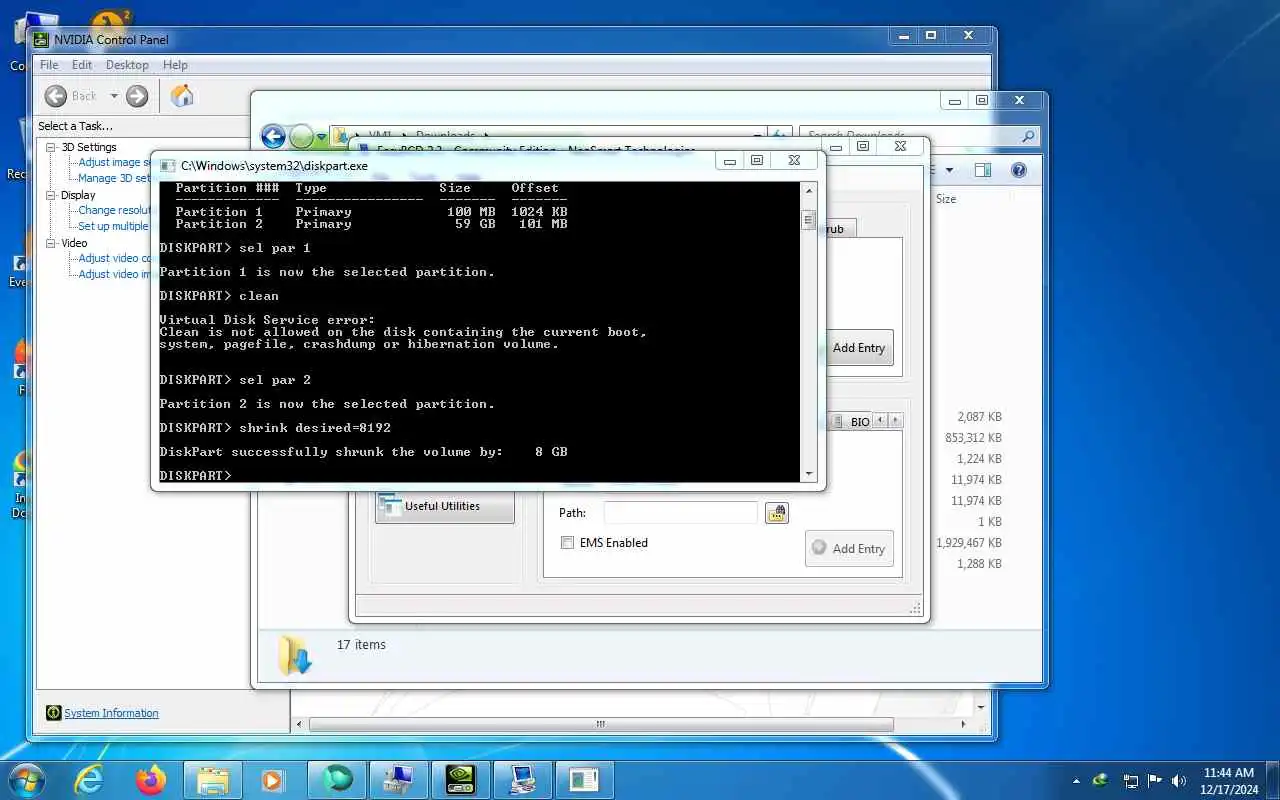The width and height of the screenshot is (1280, 800).
Task: Open the Windows Start menu orb
Action: coord(27,779)
